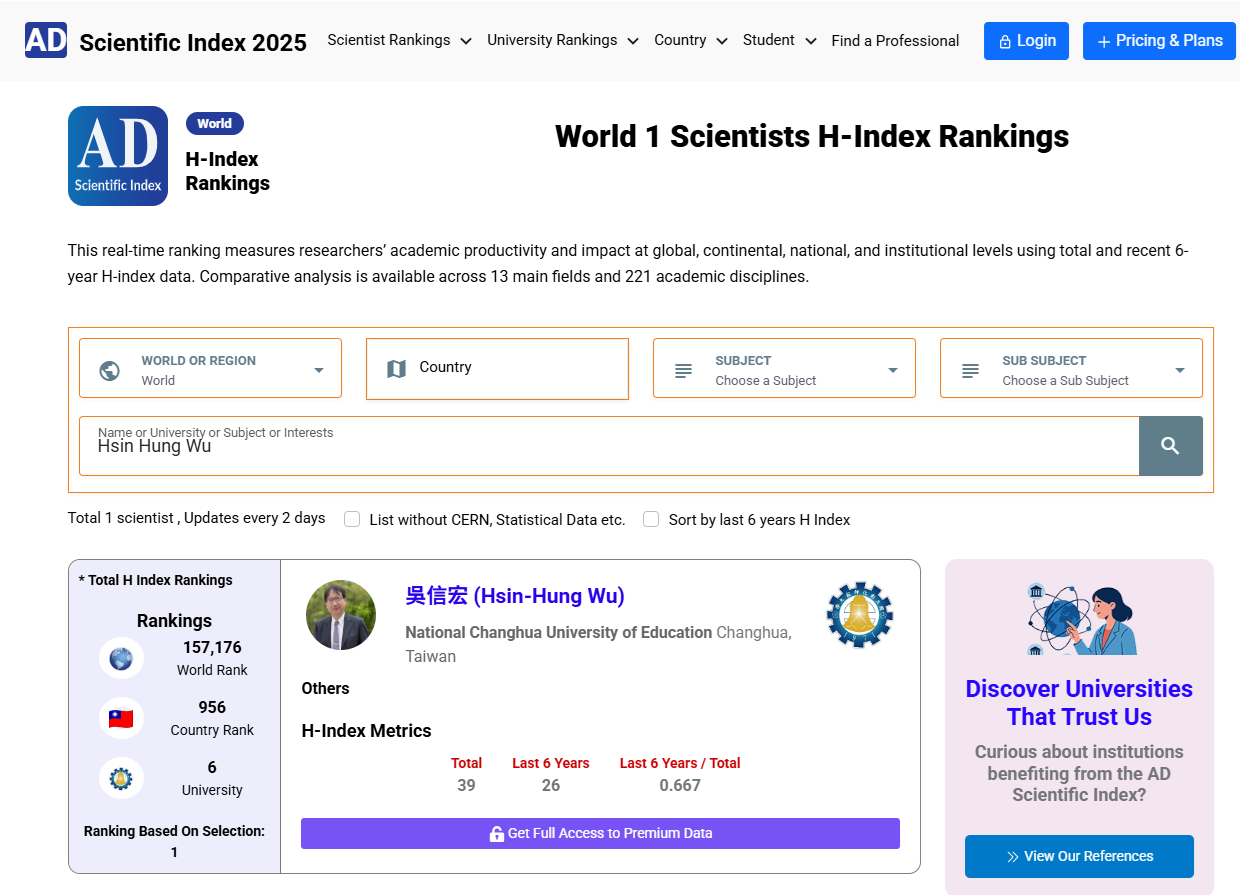Image resolution: width=1240 pixels, height=895 pixels.
Task: Click the 0.667 ratio value
Action: (680, 785)
